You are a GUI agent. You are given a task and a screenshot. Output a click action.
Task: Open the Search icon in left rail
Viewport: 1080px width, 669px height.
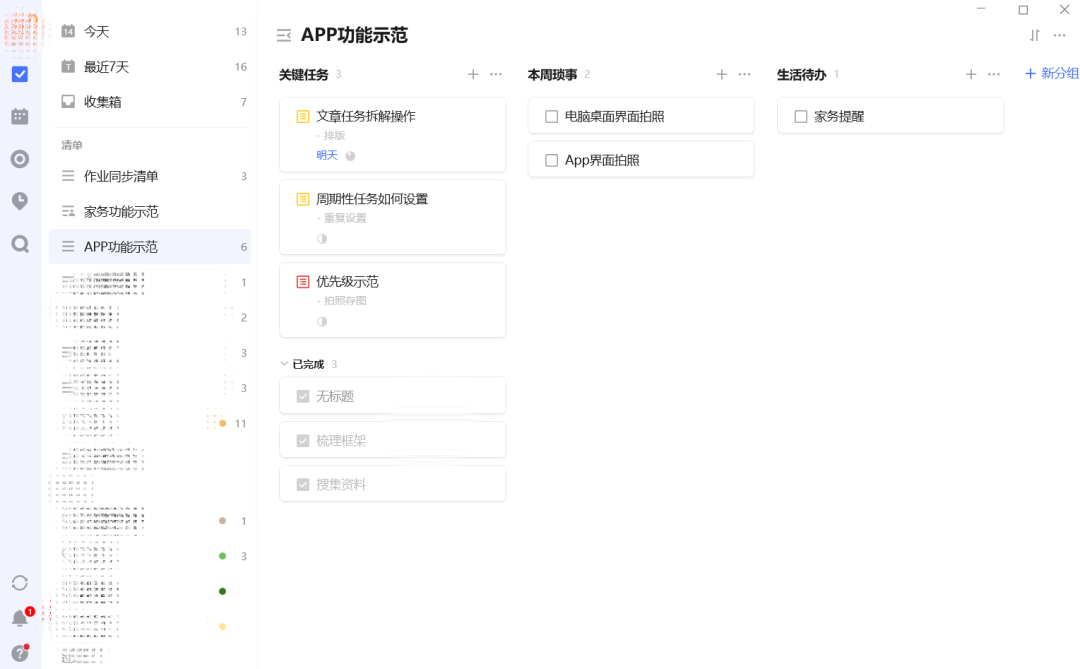click(20, 244)
